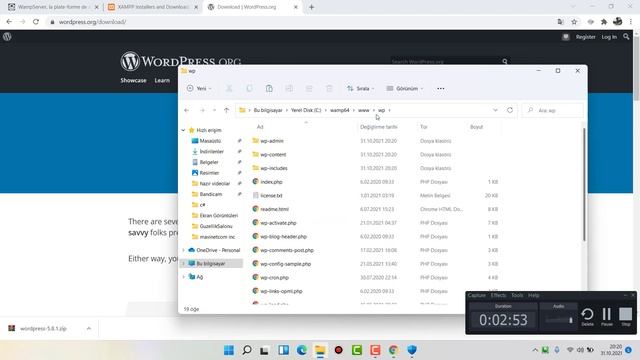Click the recorder Delete icon
This screenshot has width=640, height=360.
coord(587,317)
